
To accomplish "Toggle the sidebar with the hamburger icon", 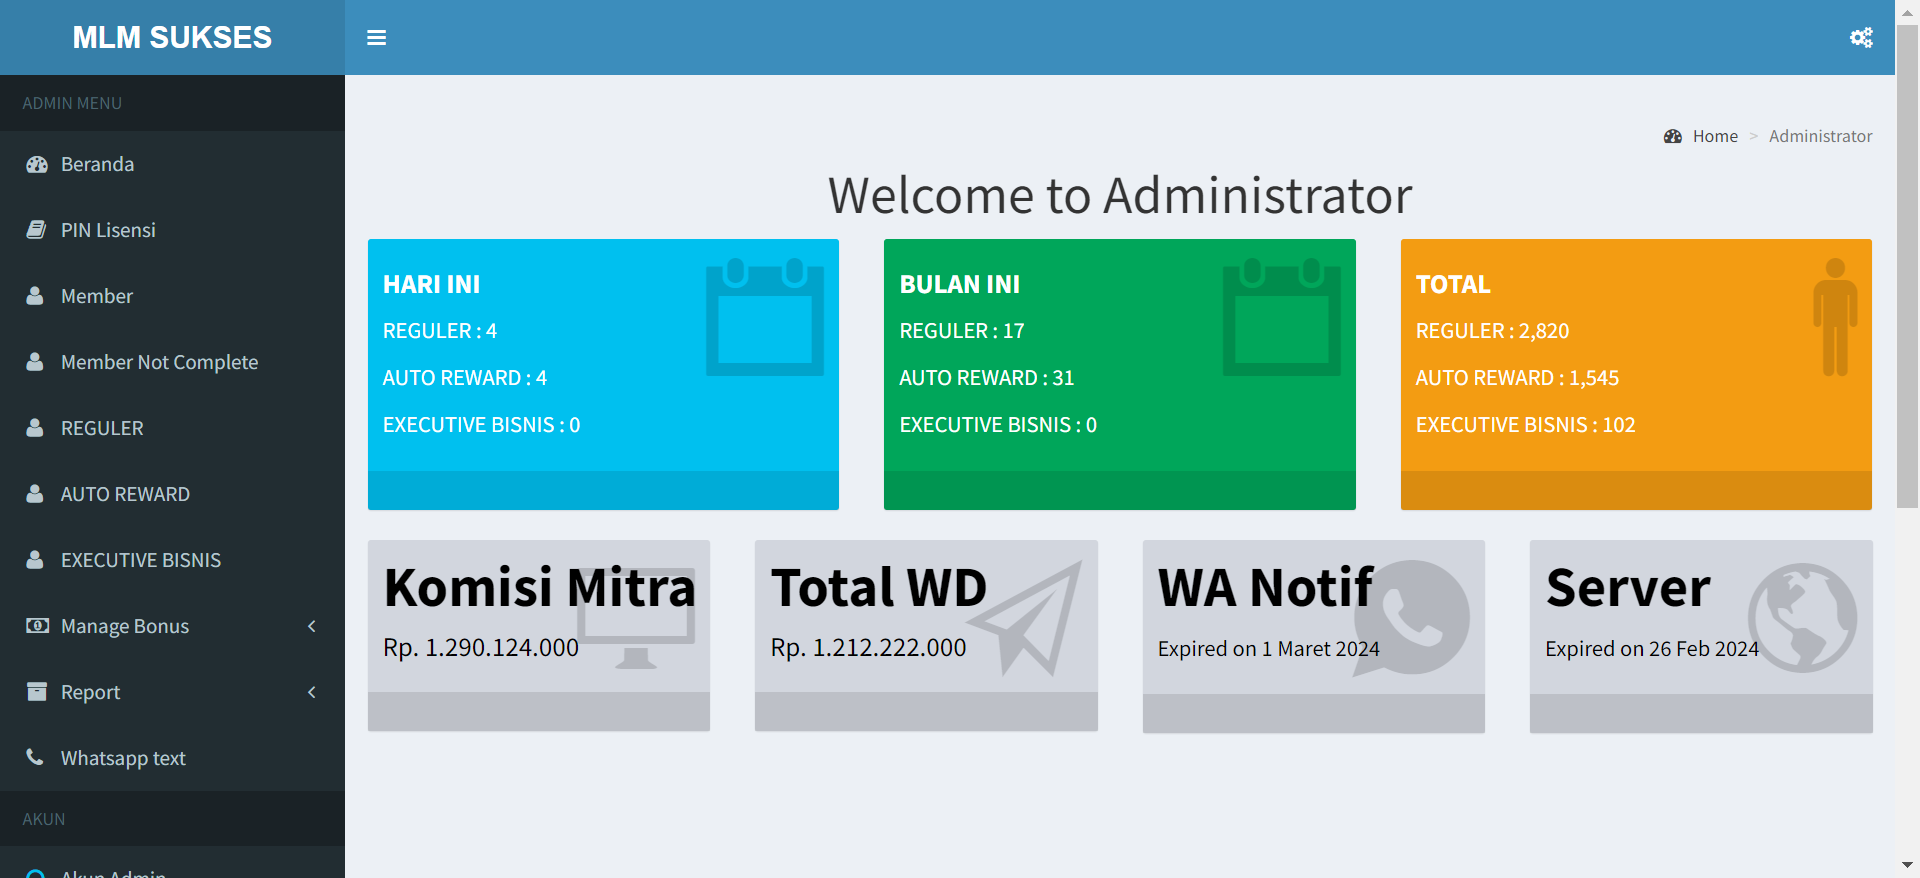I will [x=376, y=38].
